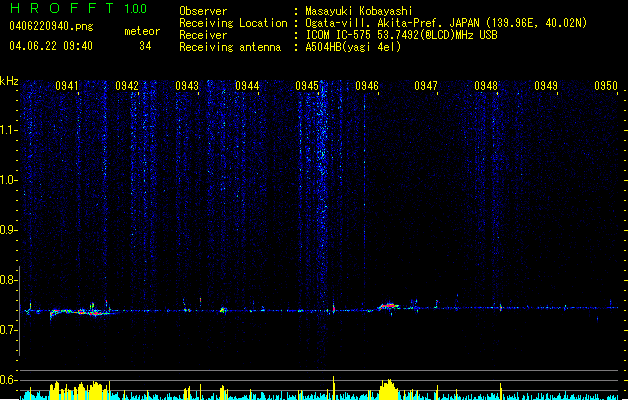This screenshot has height=400, width=629.
Task: Click the red meteor echo after 0946
Action: (388, 306)
